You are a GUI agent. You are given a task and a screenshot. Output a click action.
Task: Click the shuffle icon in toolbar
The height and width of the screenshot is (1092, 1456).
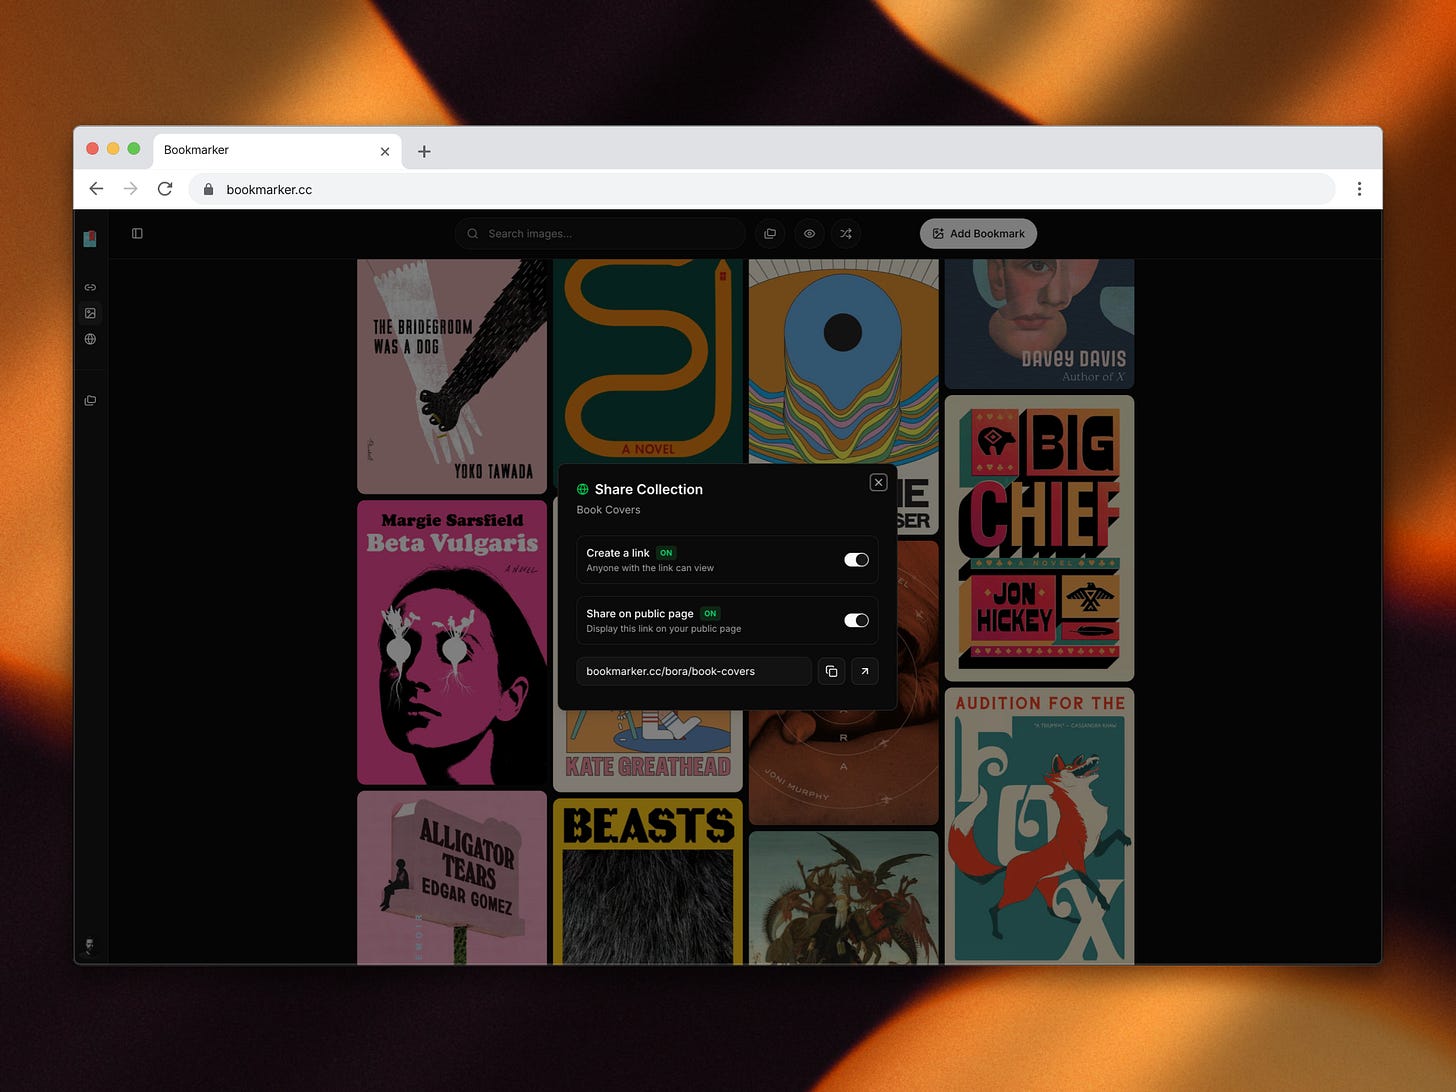coord(846,234)
